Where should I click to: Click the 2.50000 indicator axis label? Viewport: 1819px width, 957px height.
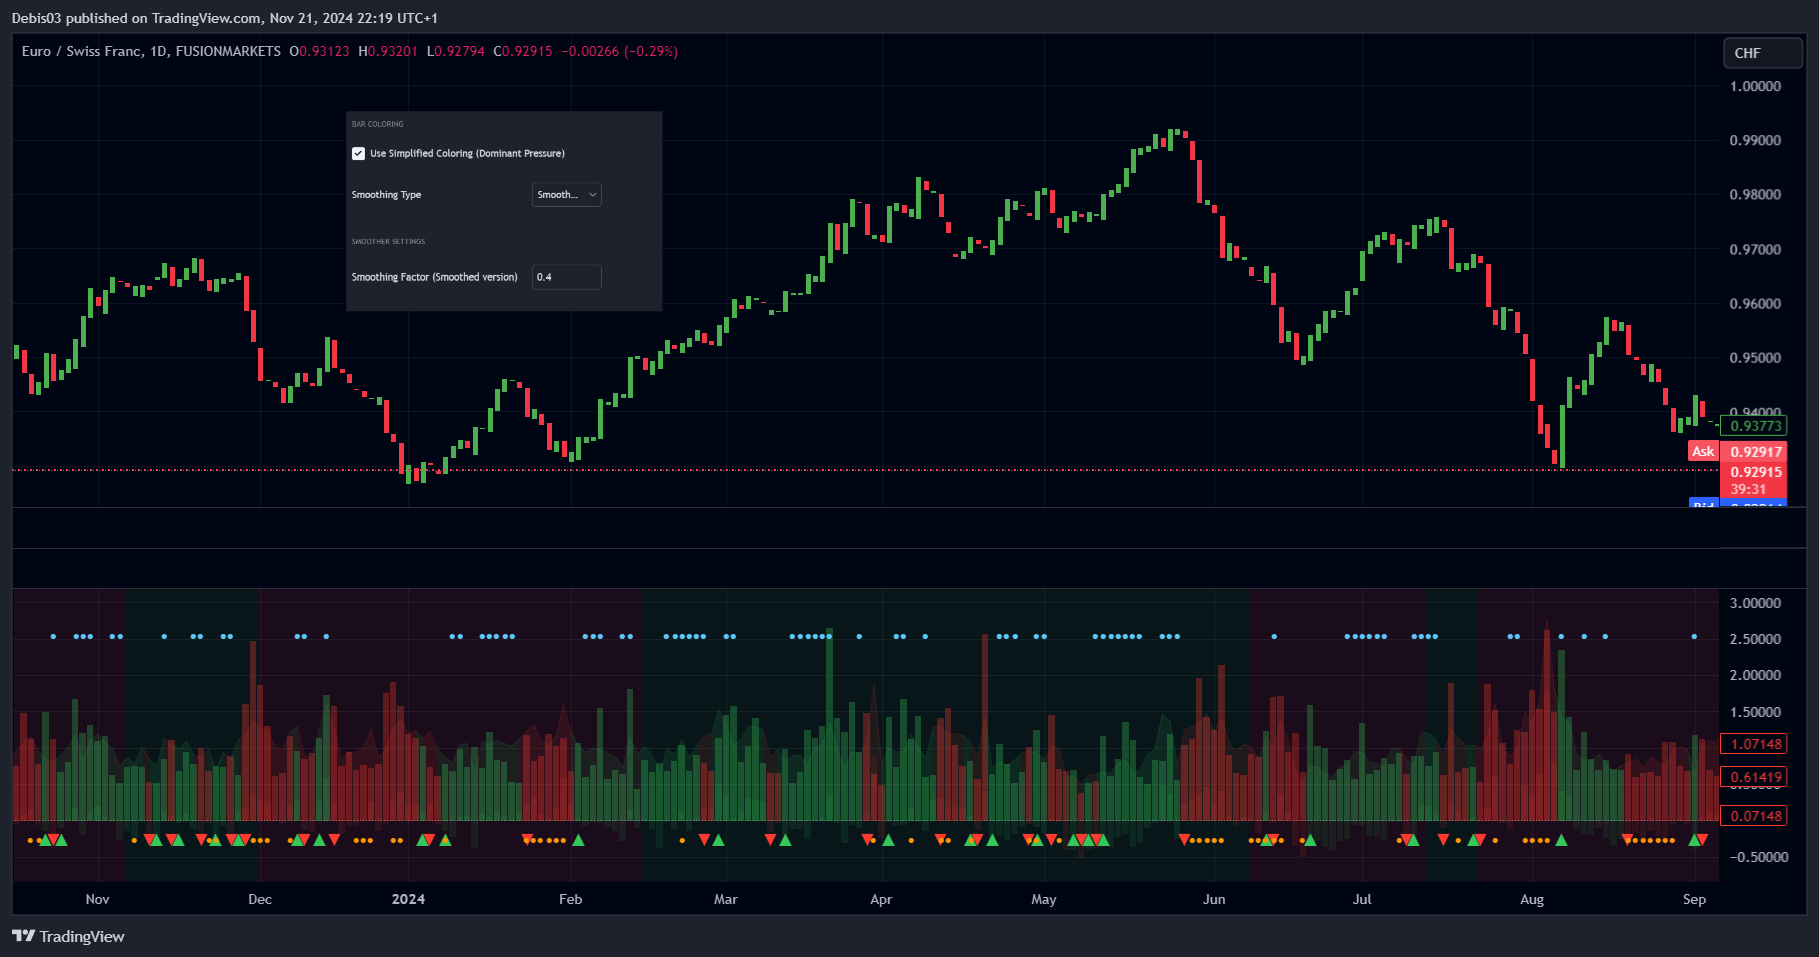coord(1755,639)
